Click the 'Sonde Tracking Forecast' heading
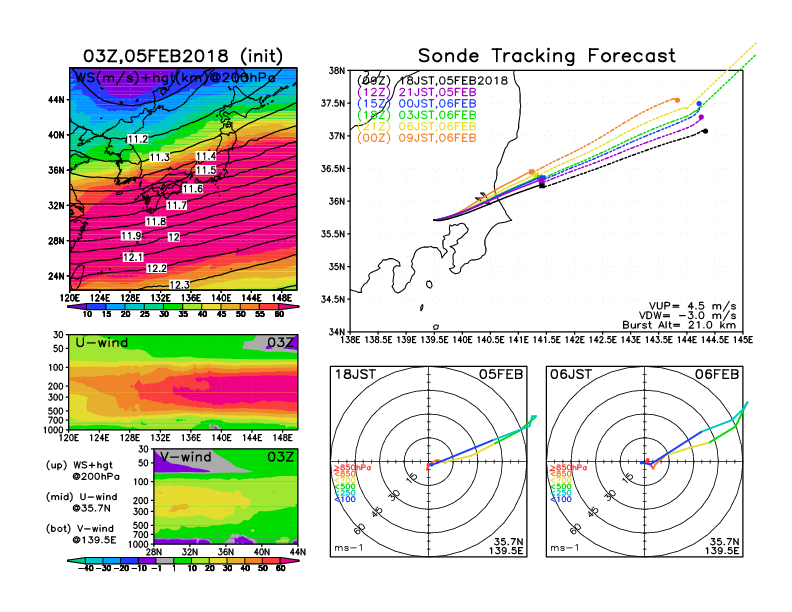Screen dimensions: 792x612 coord(547,55)
